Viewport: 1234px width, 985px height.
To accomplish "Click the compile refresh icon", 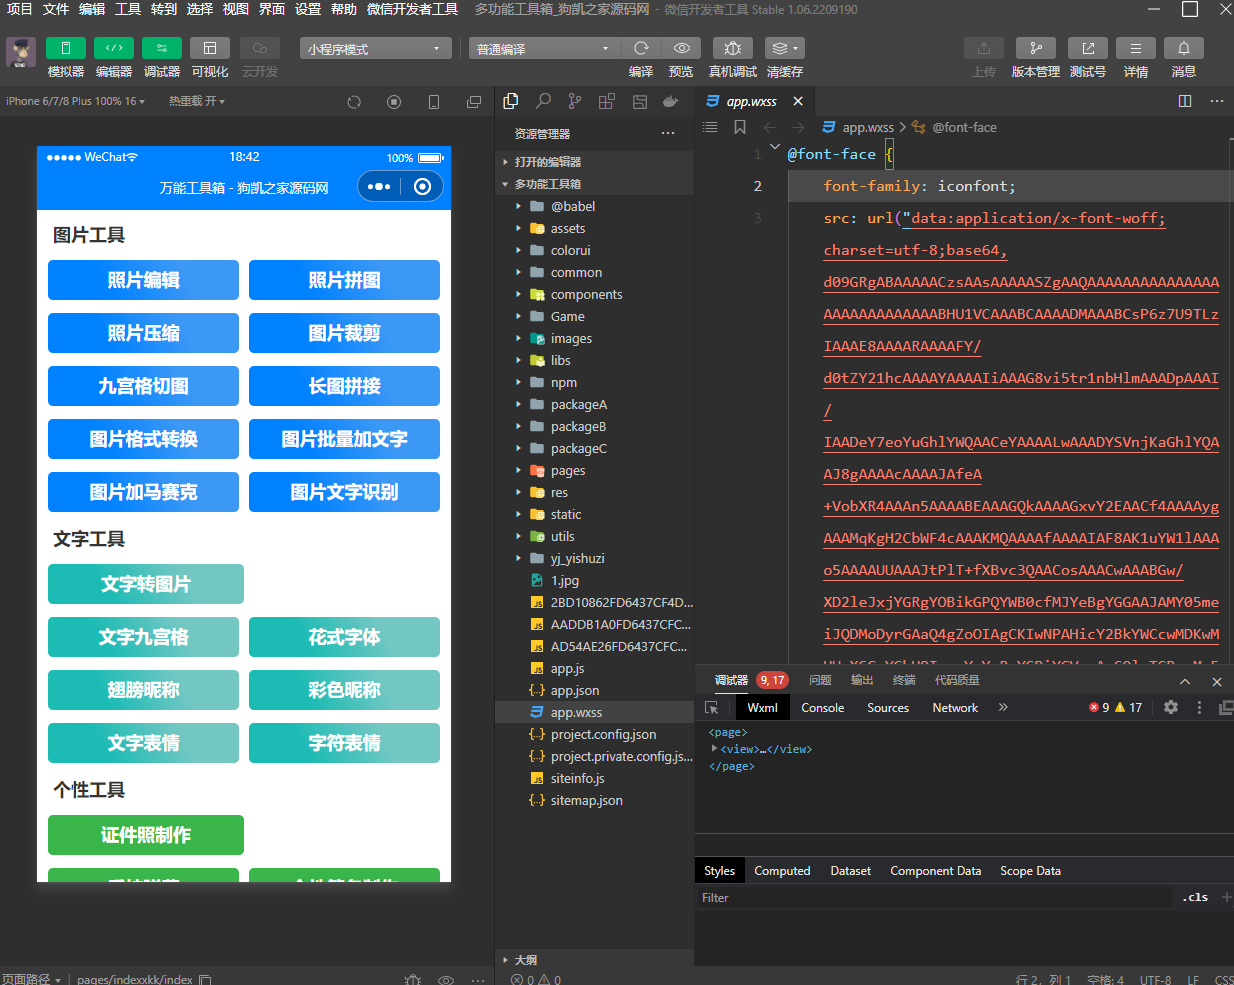I will [641, 48].
